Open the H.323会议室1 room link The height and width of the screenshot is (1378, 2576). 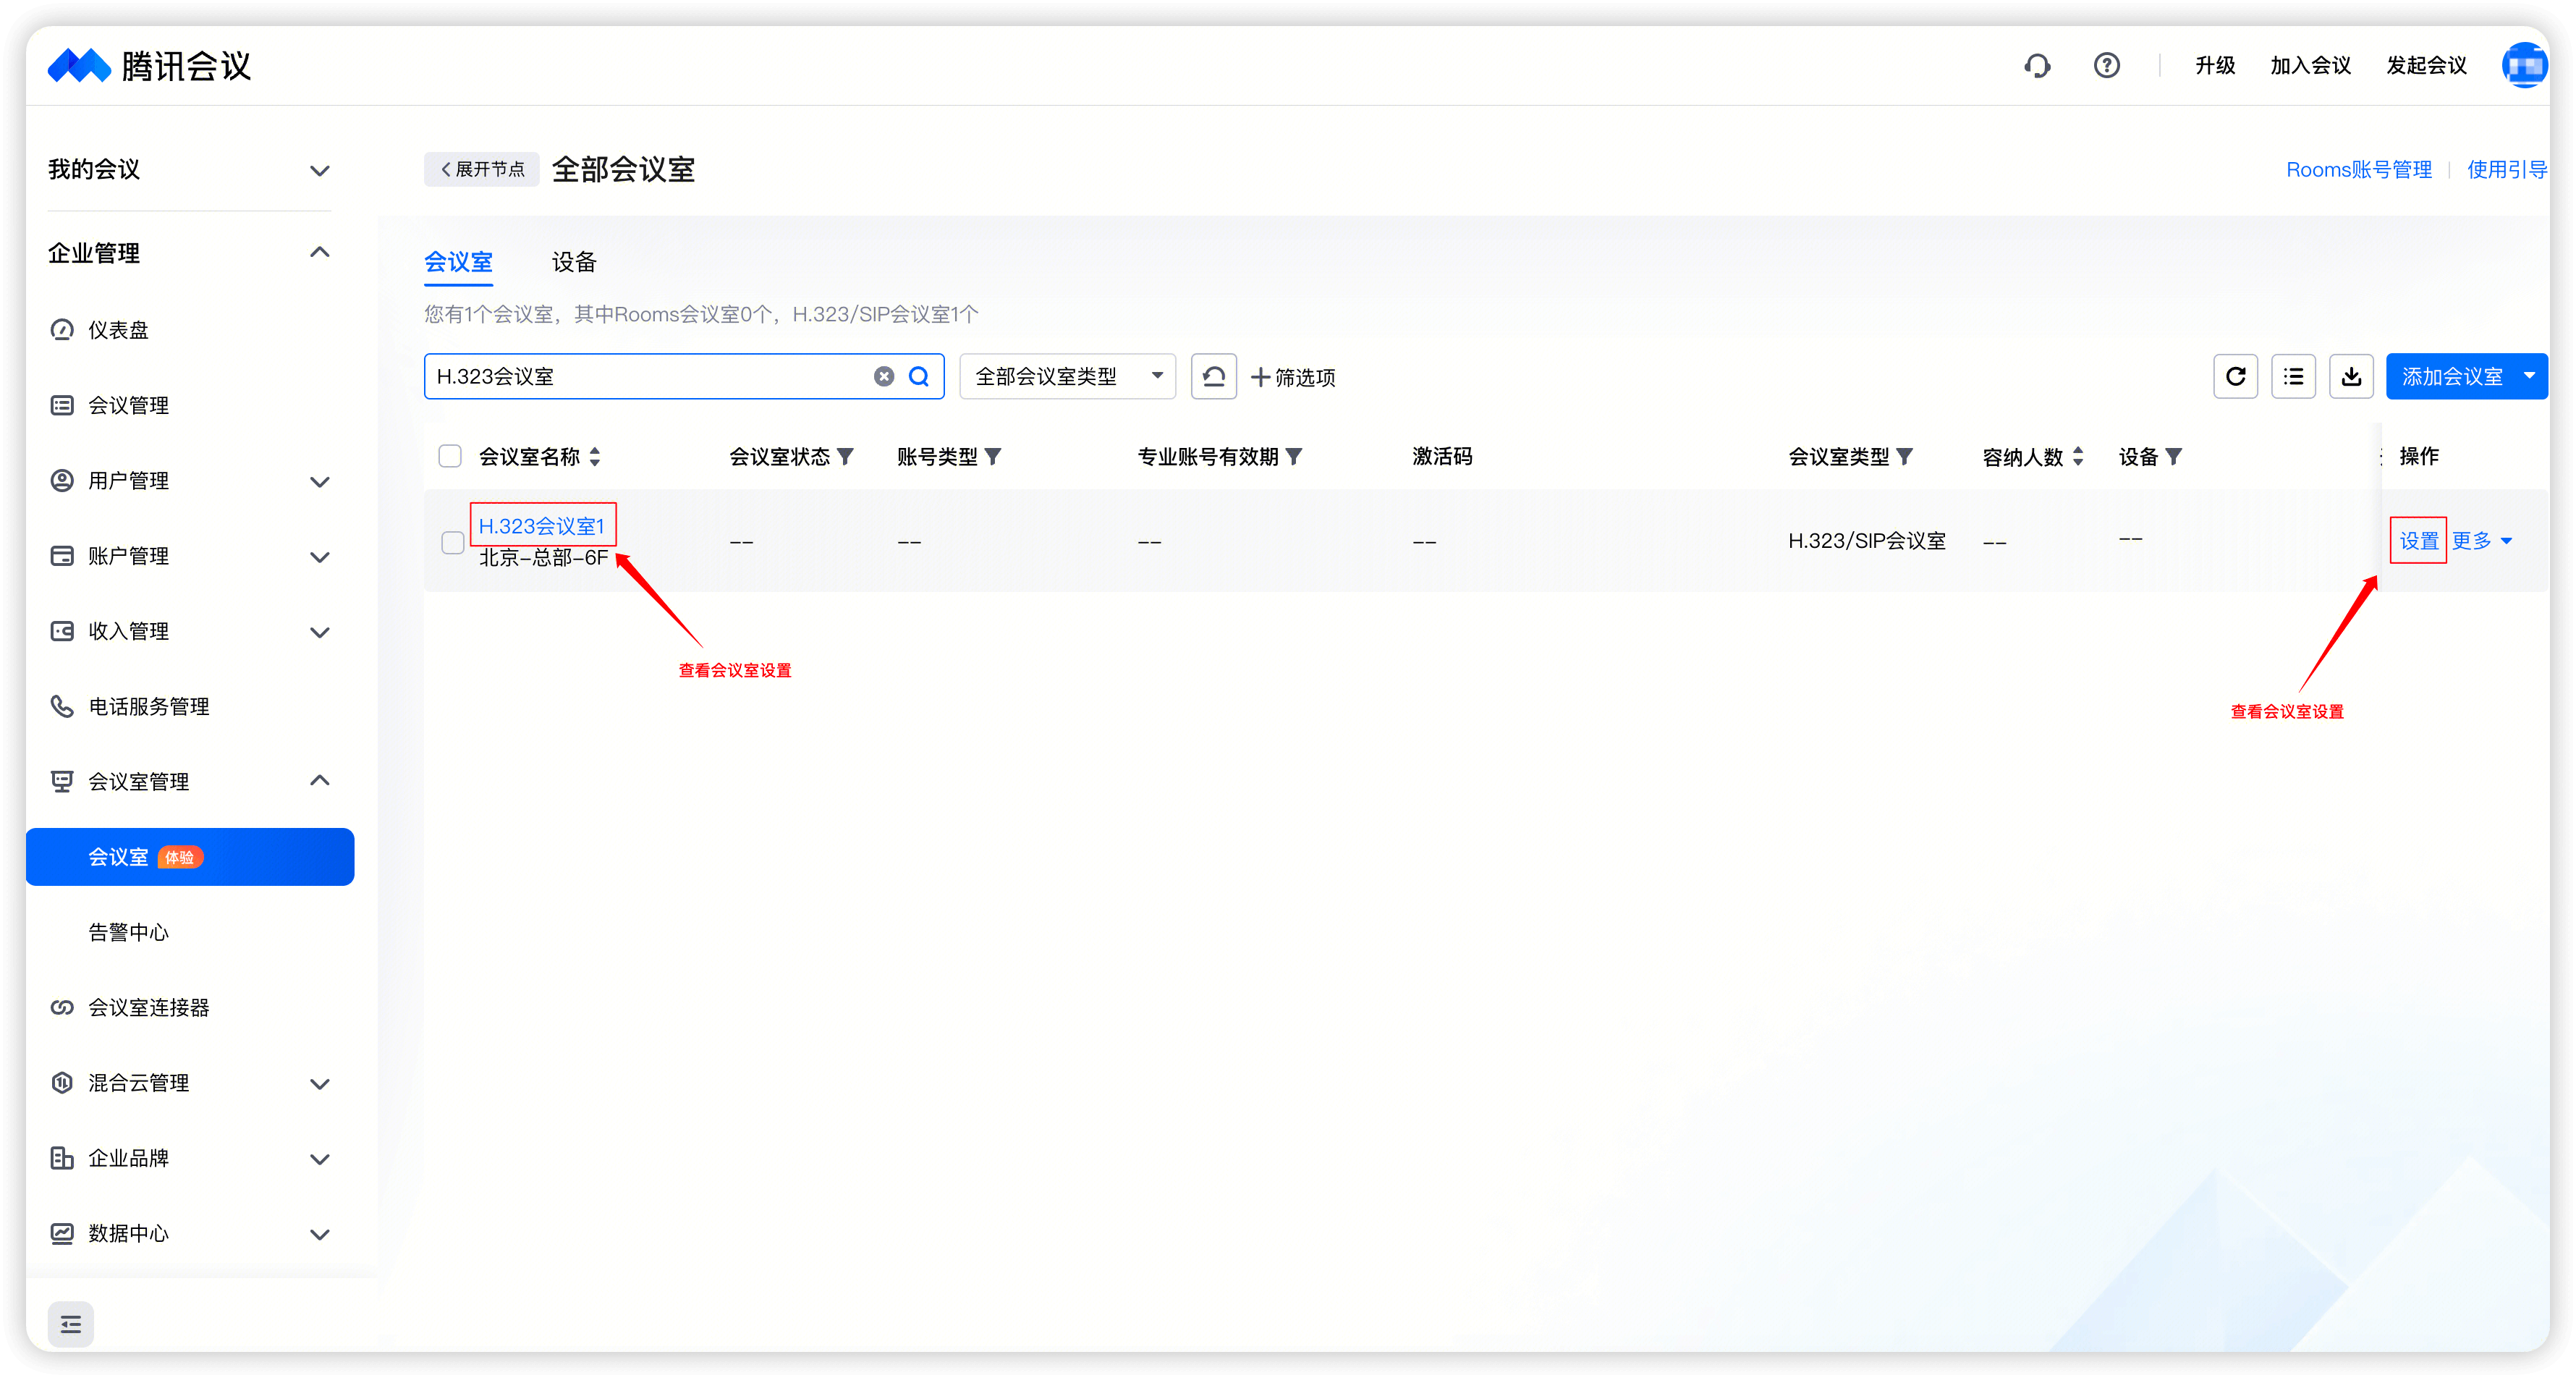pyautogui.click(x=541, y=526)
